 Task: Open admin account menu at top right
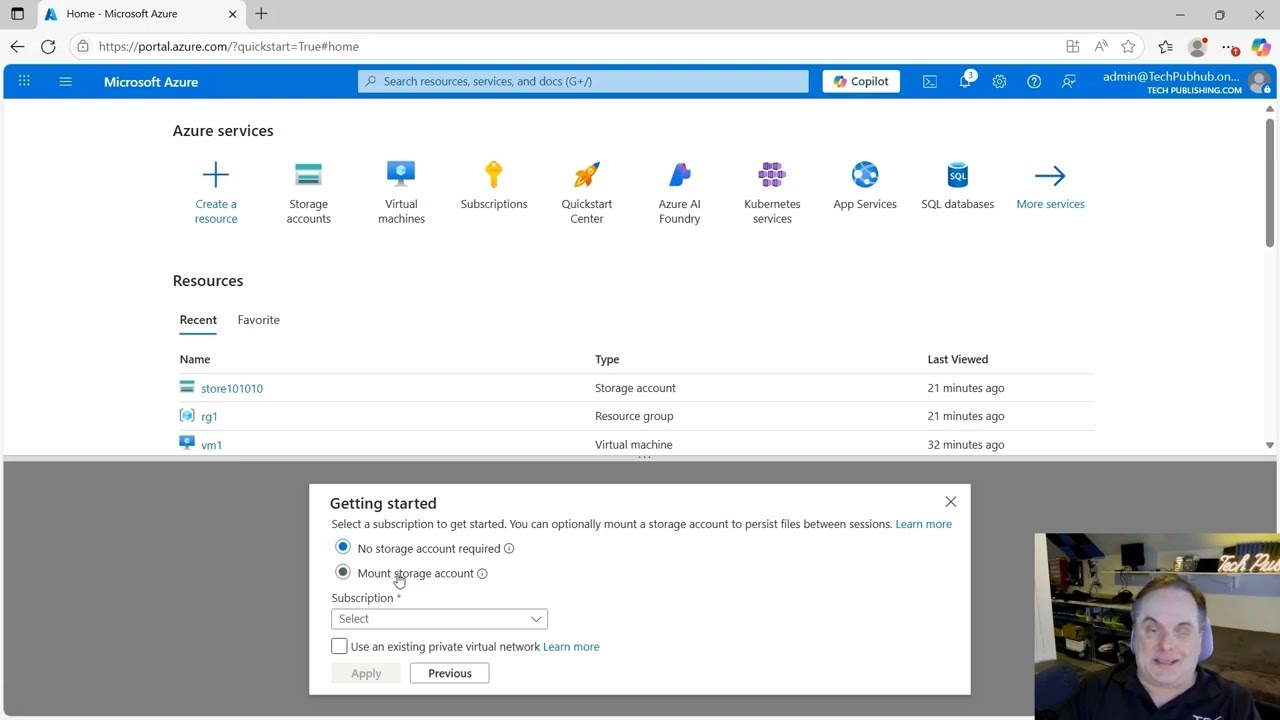1187,82
